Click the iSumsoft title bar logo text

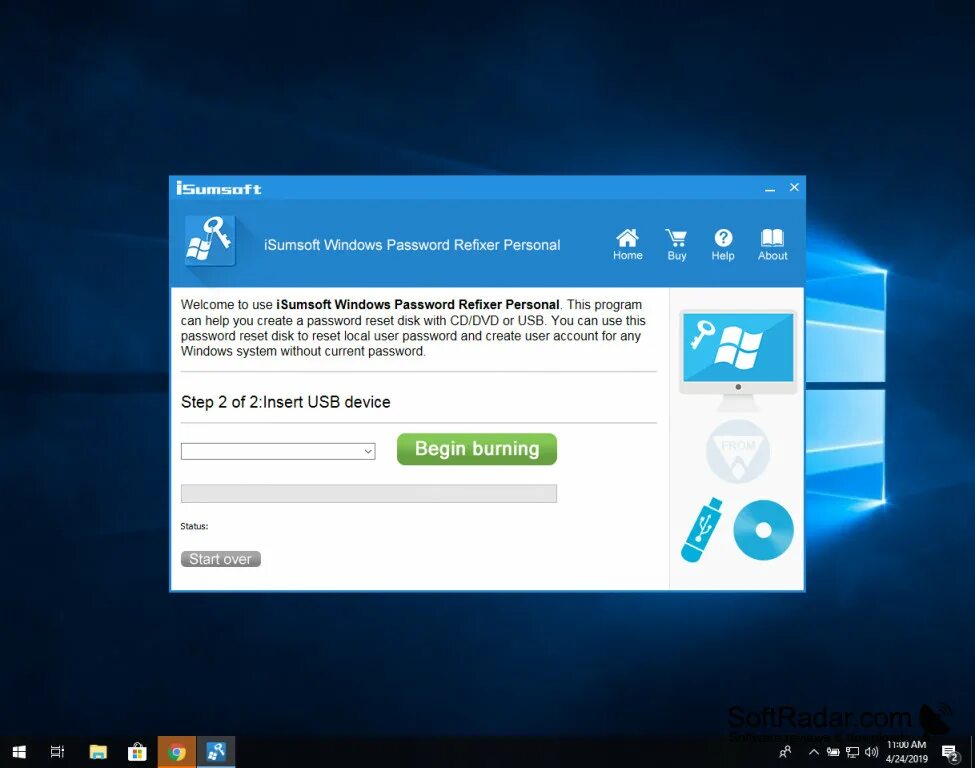(219, 188)
